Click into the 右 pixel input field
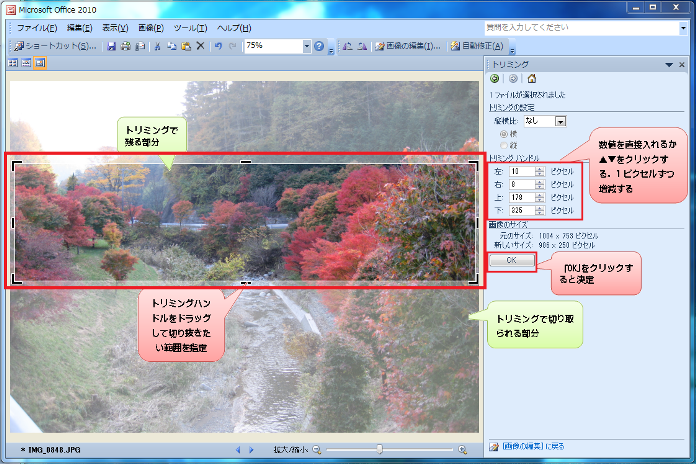Image resolution: width=696 pixels, height=466 pixels. (x=522, y=184)
